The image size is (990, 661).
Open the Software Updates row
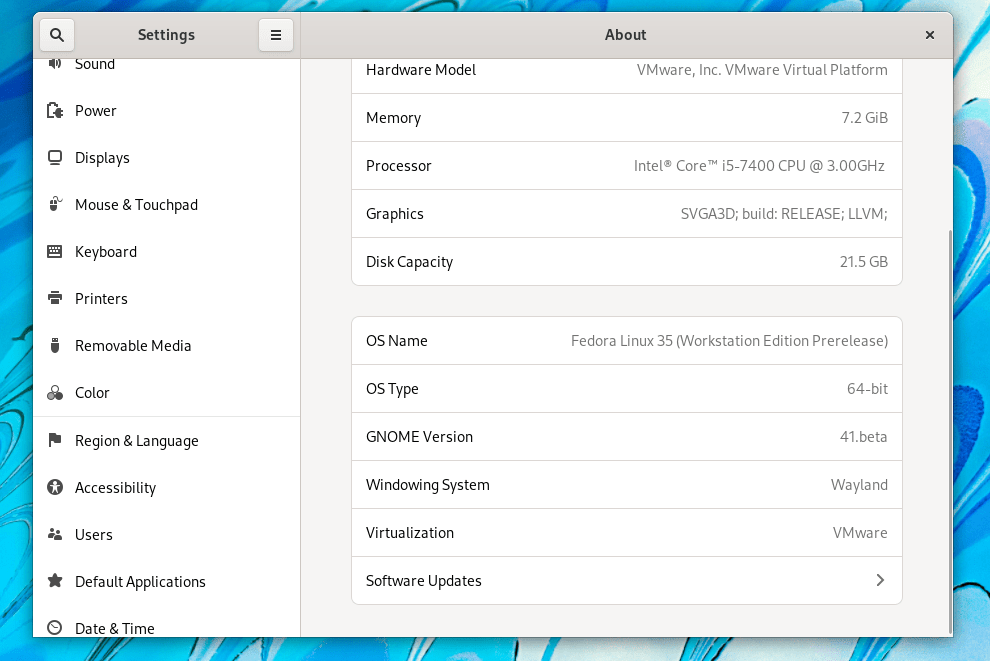626,581
